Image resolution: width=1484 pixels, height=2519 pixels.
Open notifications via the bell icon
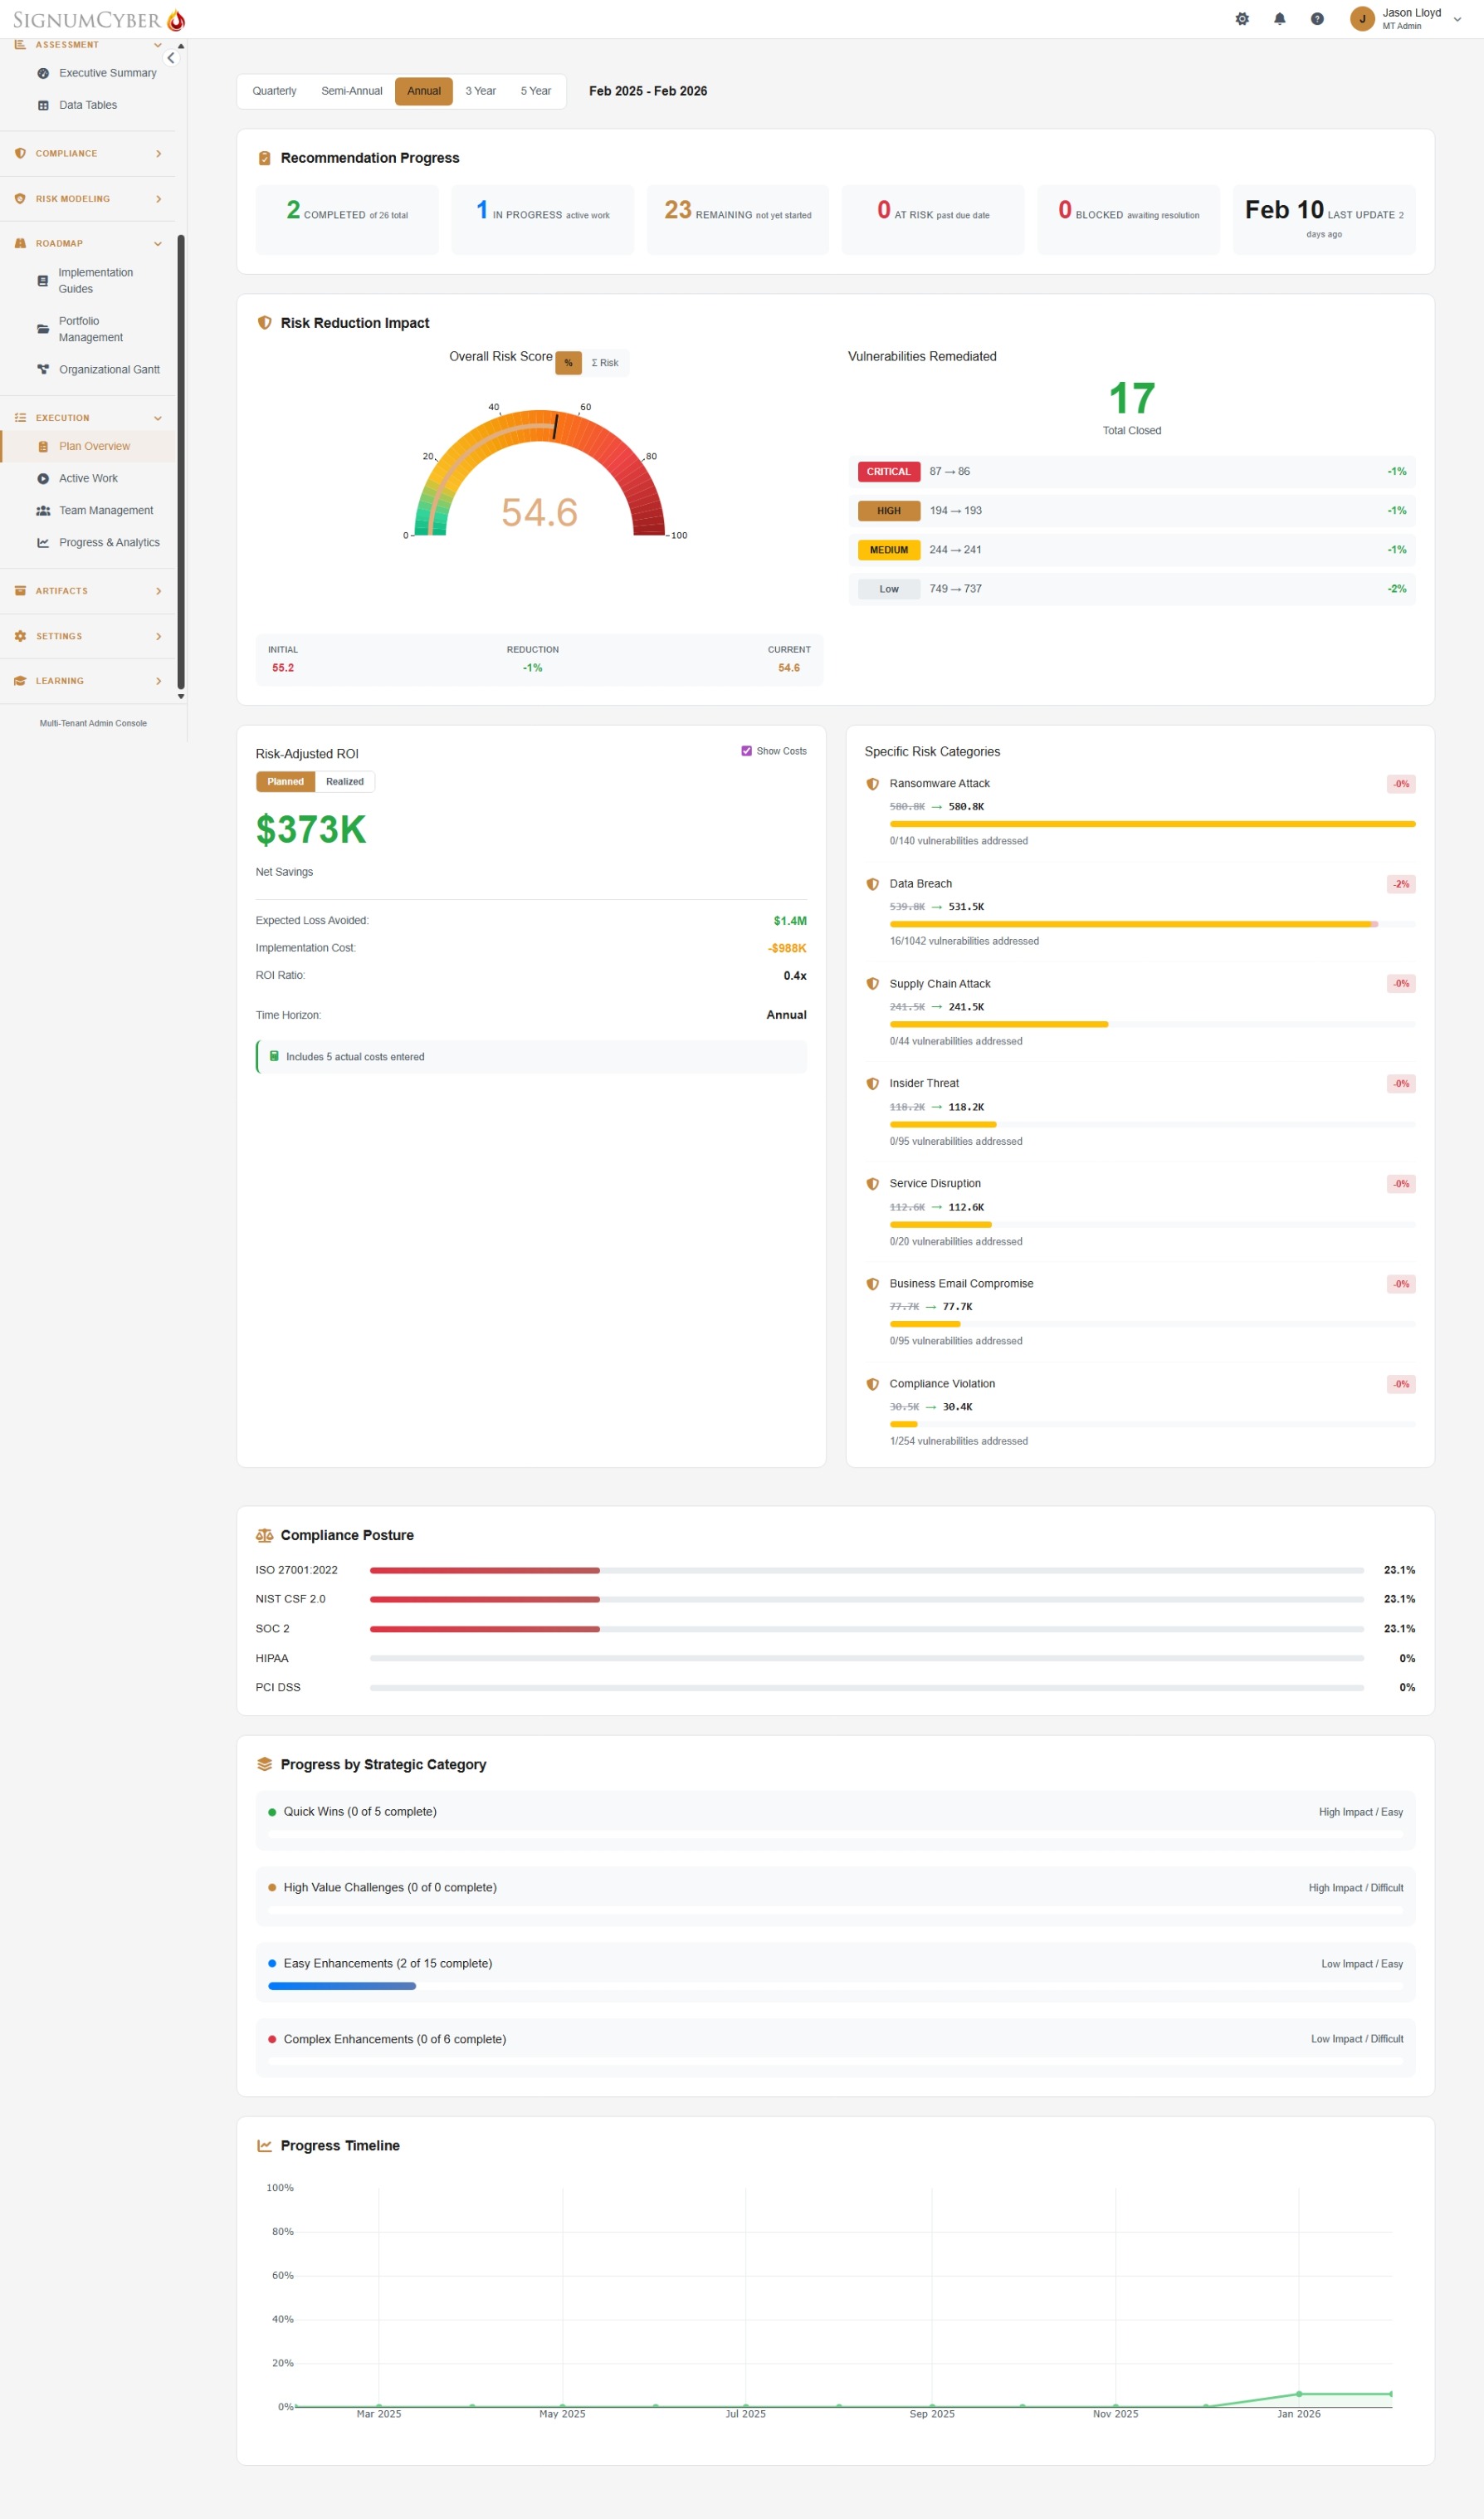[x=1279, y=18]
